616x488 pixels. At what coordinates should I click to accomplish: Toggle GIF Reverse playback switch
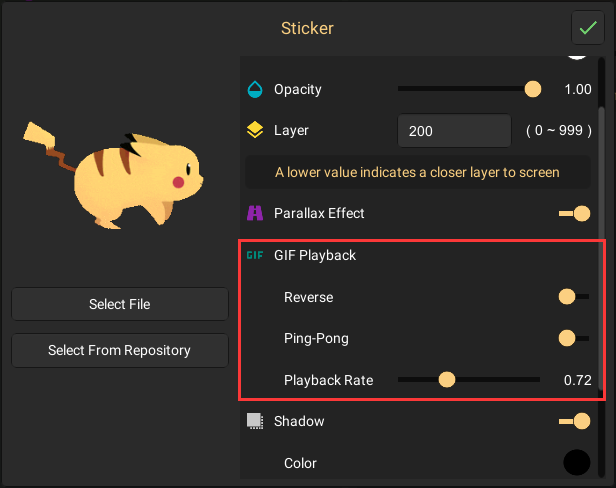pos(573,297)
